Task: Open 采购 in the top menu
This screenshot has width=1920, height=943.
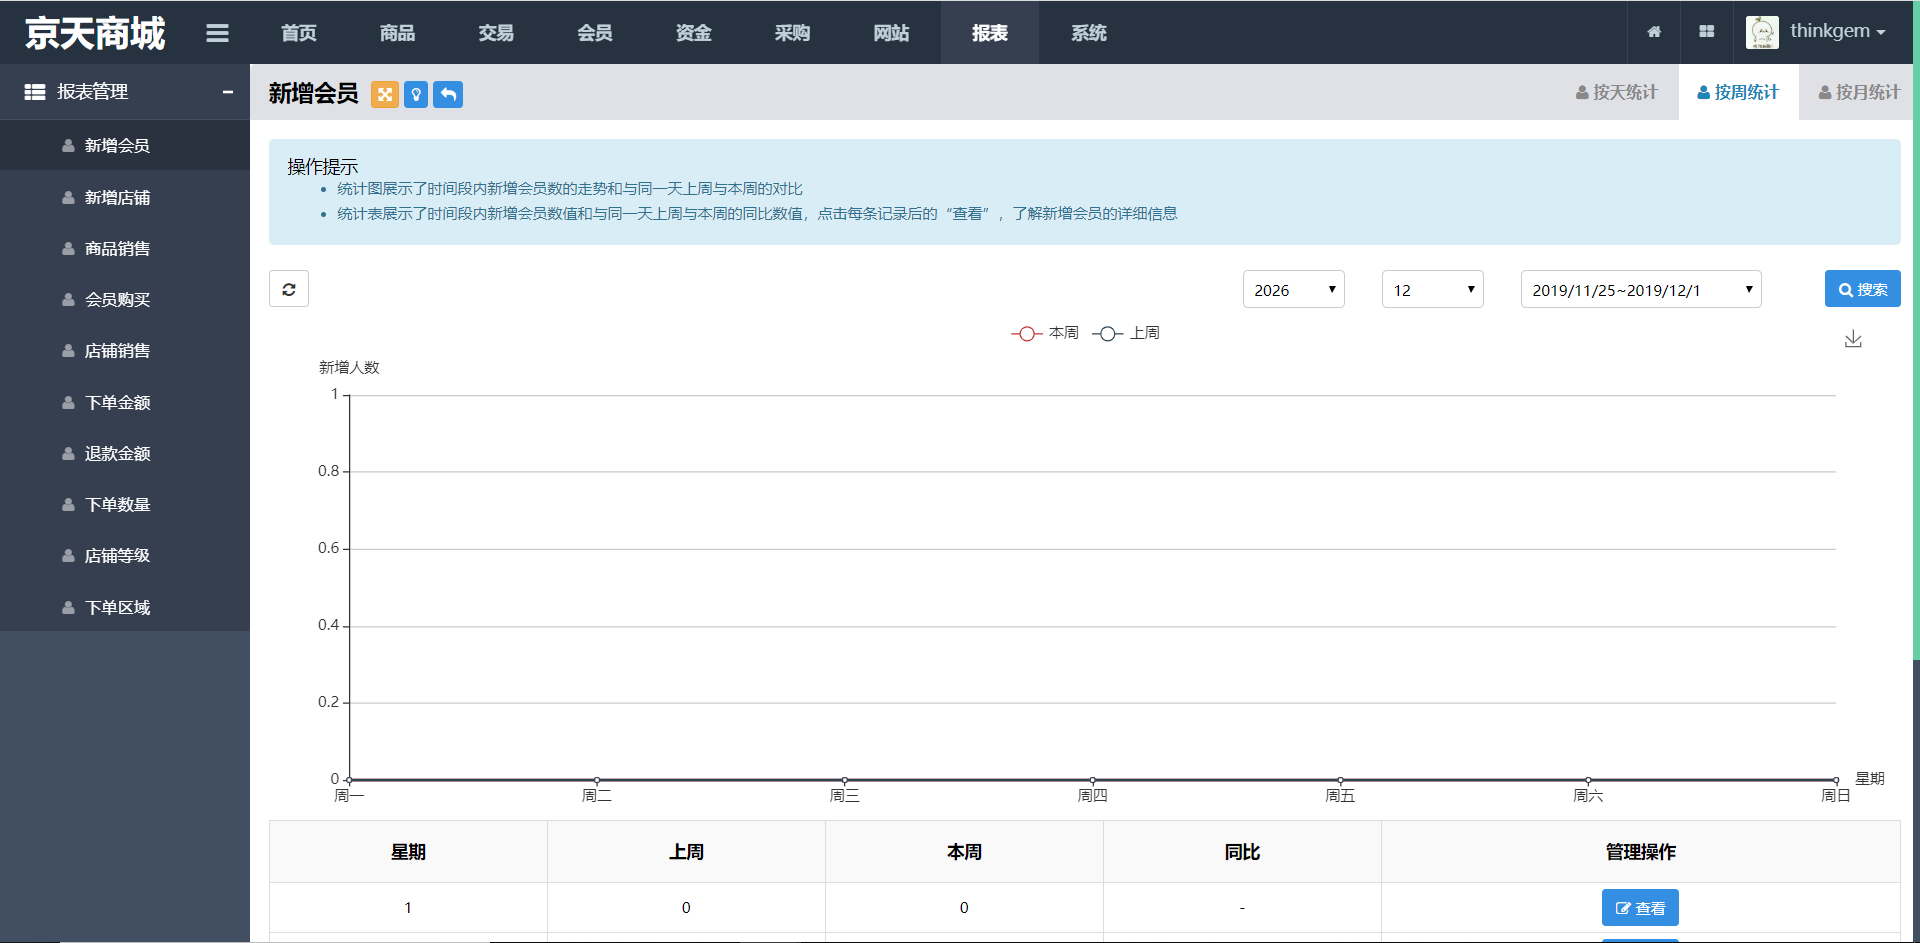Action: tap(792, 33)
